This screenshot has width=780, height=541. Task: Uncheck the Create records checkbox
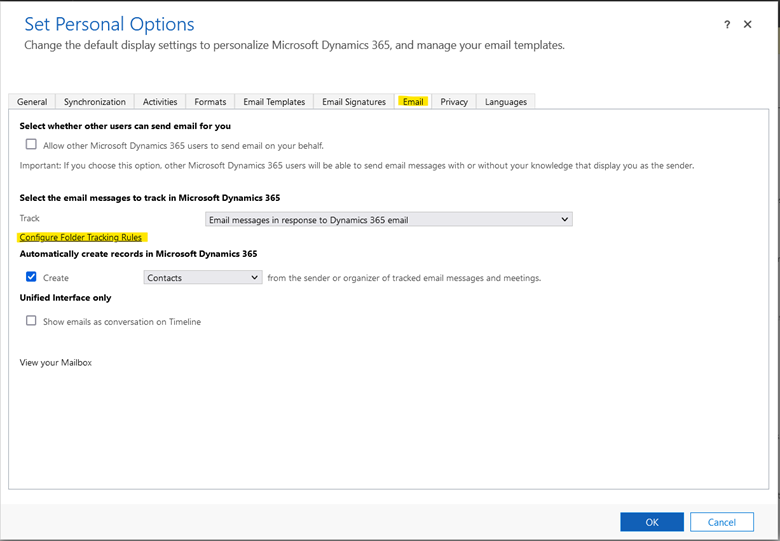pyautogui.click(x=31, y=277)
